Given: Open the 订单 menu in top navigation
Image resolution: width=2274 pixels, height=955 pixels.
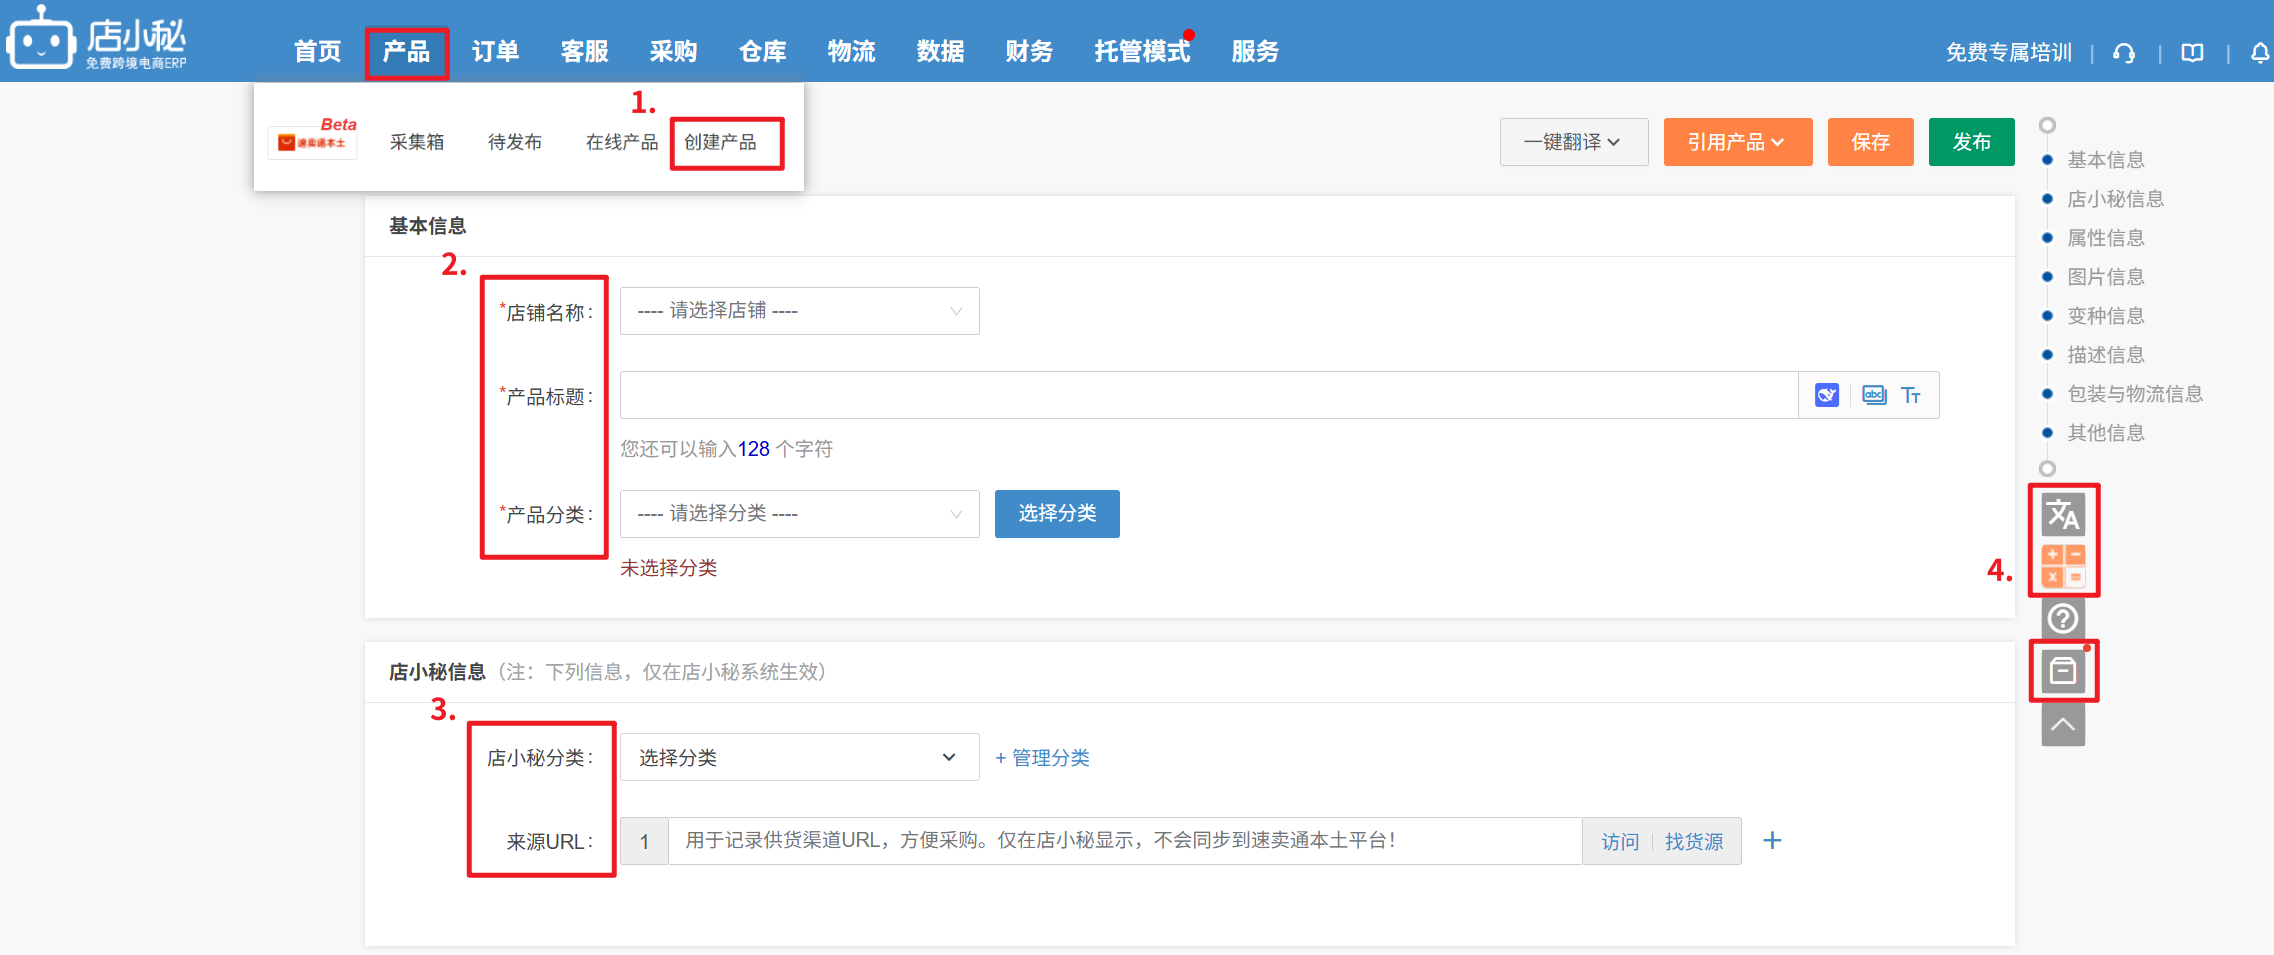Looking at the screenshot, I should click(x=495, y=52).
